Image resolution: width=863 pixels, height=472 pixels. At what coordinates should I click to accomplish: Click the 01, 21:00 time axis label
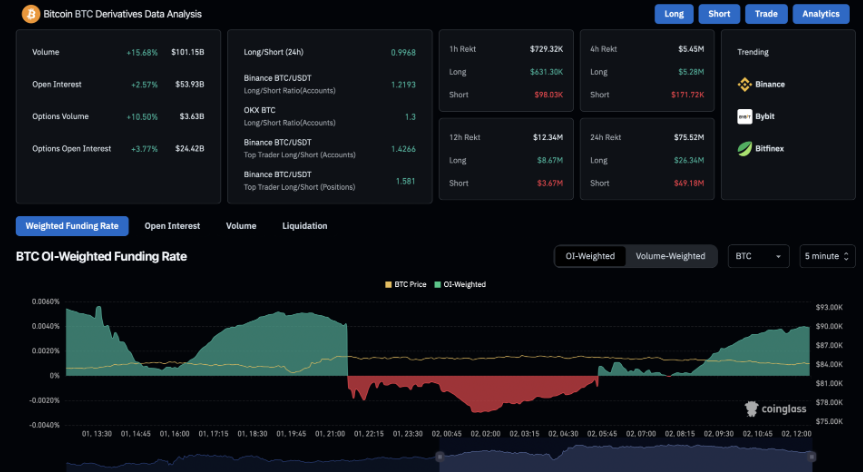330,433
